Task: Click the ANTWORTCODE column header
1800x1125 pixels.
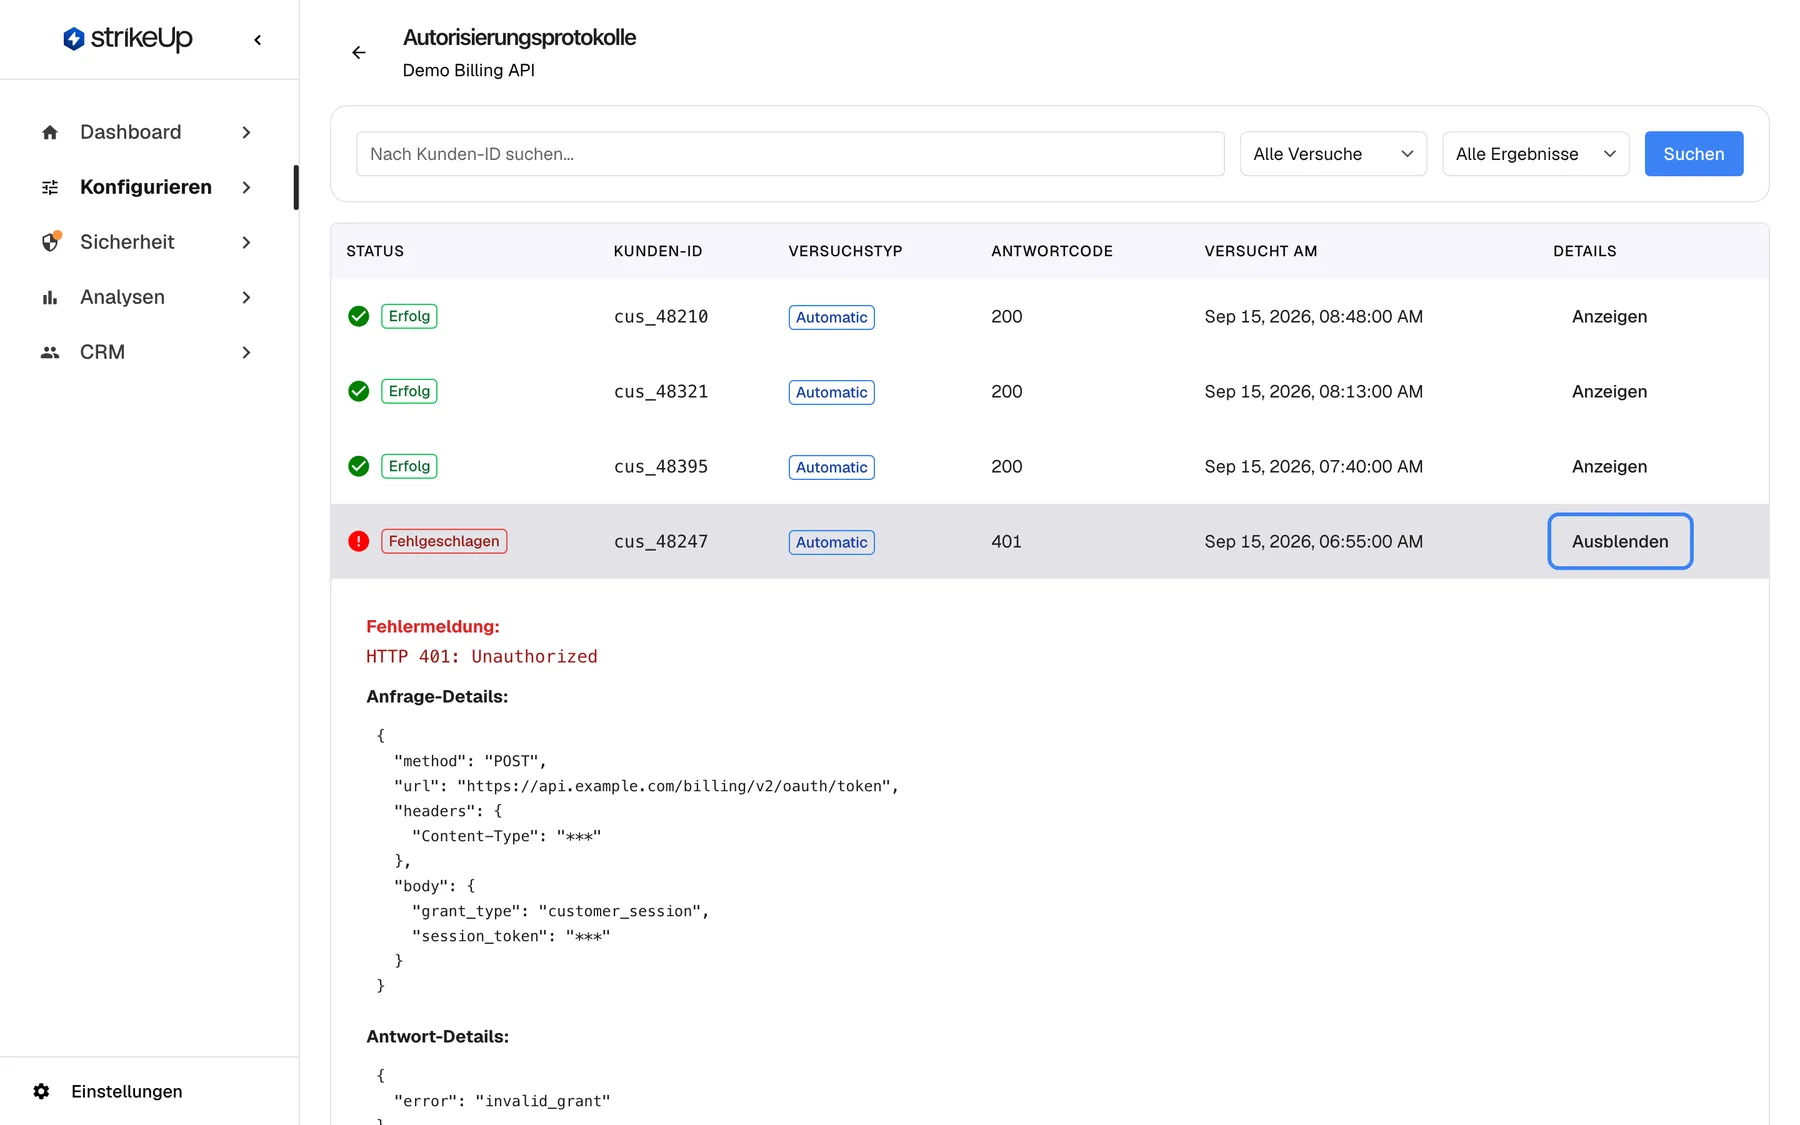Action: pos(1052,252)
